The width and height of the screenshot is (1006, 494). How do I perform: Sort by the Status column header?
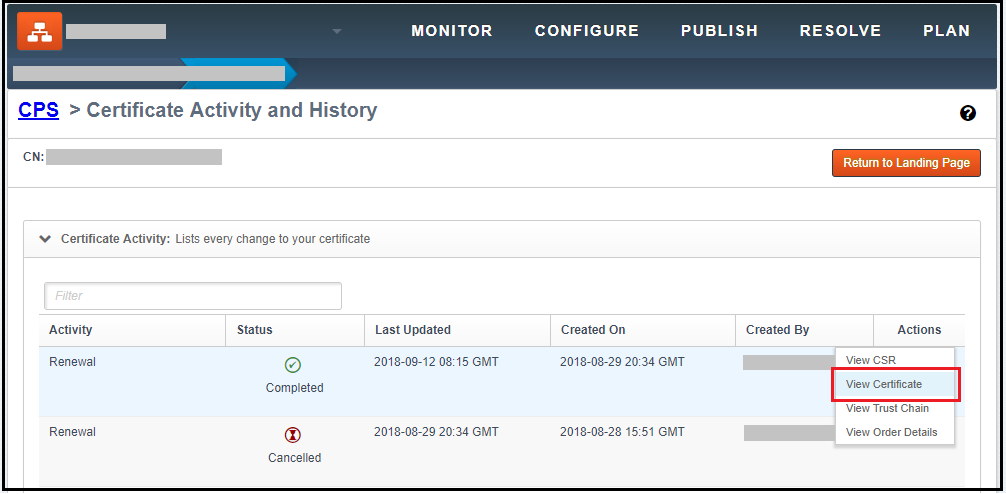point(254,330)
